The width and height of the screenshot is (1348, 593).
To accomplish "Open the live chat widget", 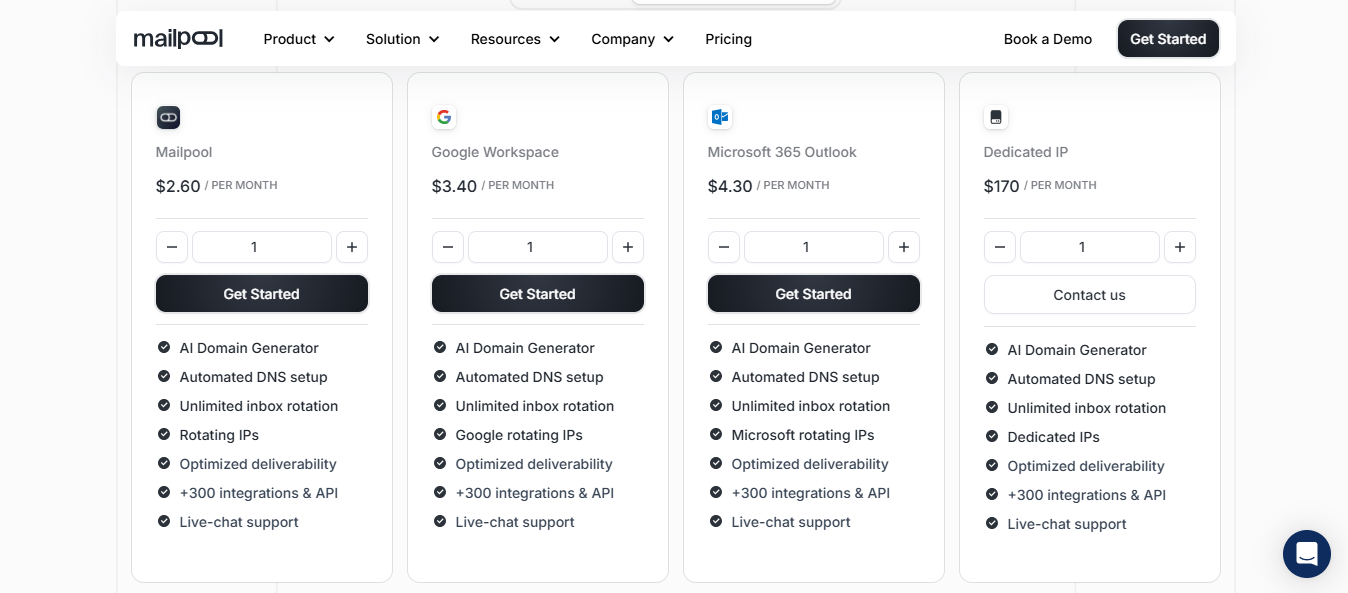I will [x=1307, y=554].
